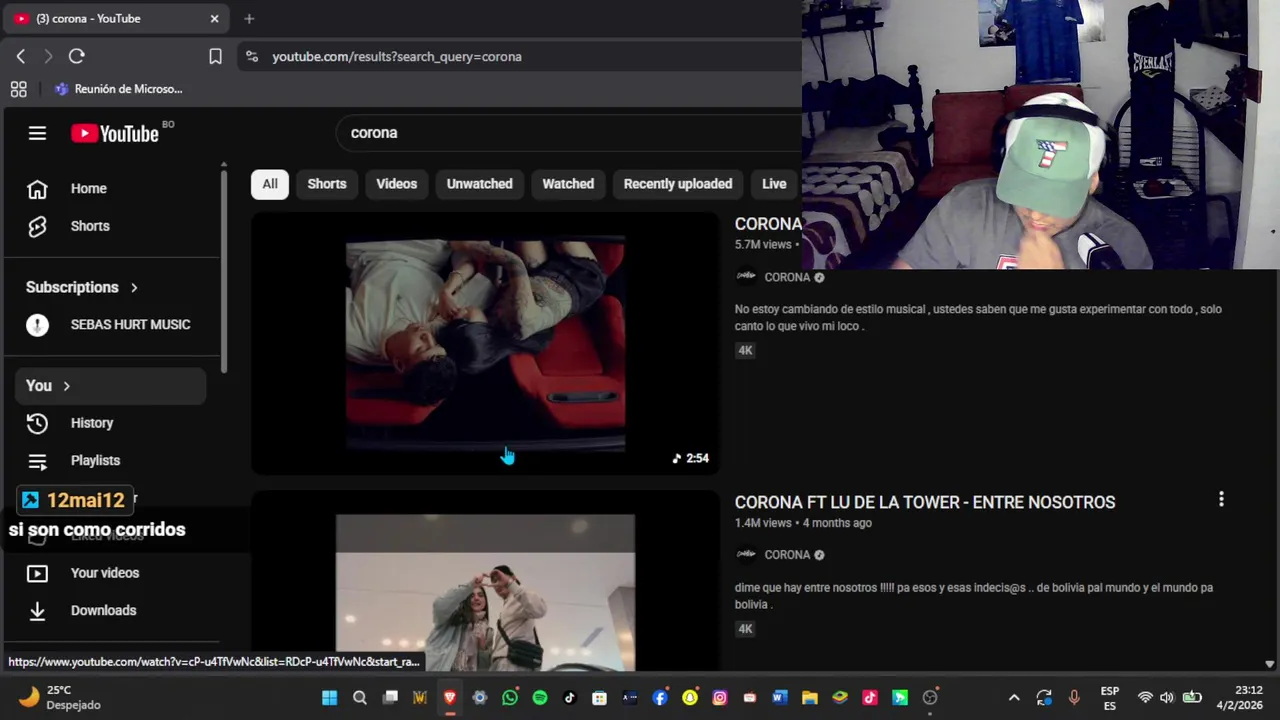Click the sidebar scrollbar thumb
Screen dimensions: 1280x720
224,270
